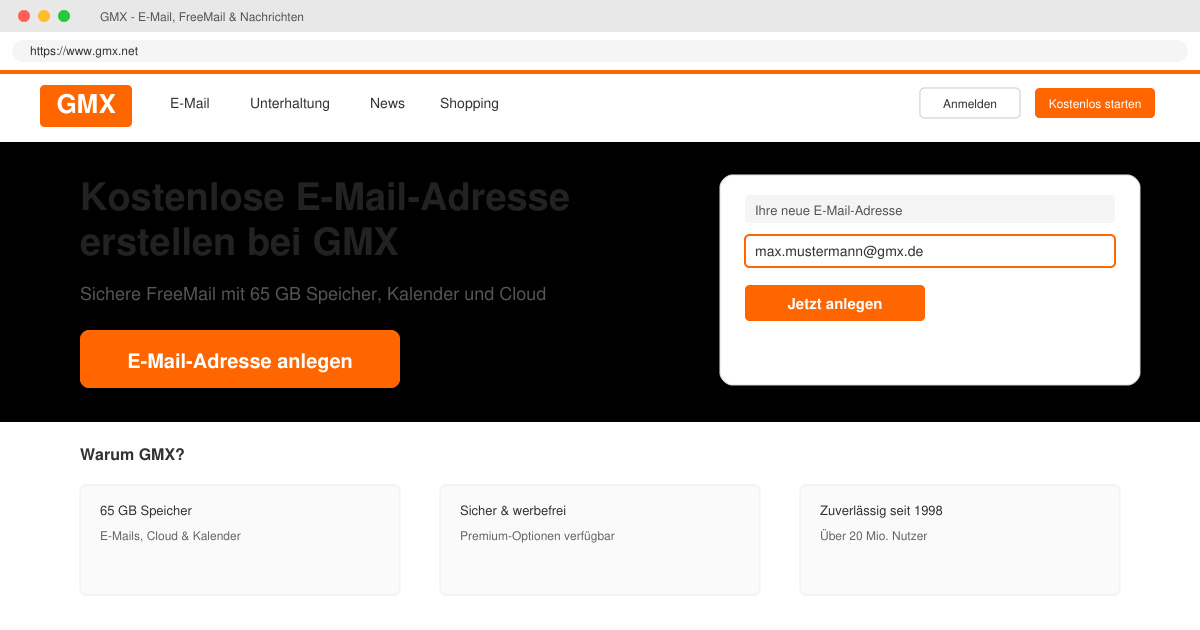
Task: Open the Shopping navigation item
Action: (469, 103)
